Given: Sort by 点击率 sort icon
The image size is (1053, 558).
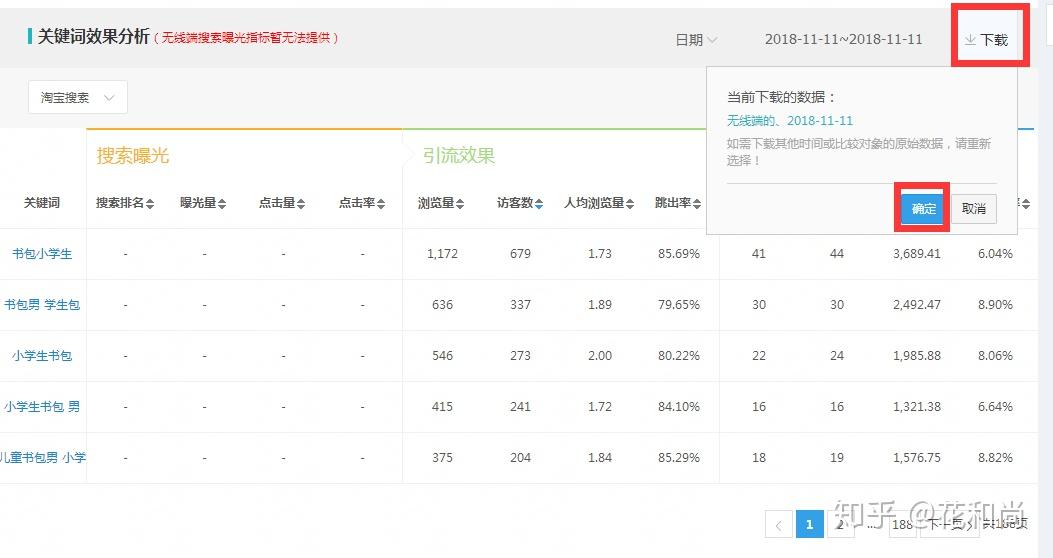Looking at the screenshot, I should [x=381, y=204].
